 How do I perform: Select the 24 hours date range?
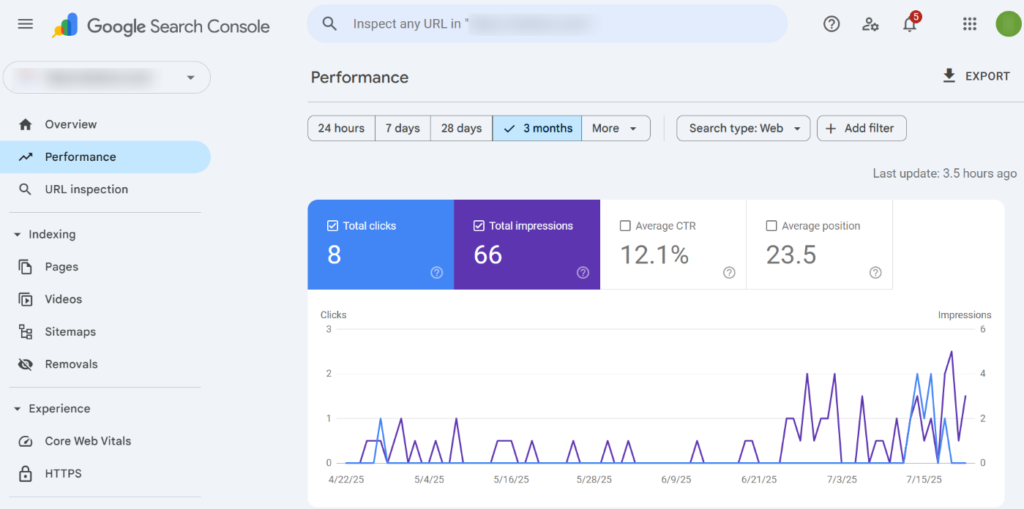coord(341,128)
